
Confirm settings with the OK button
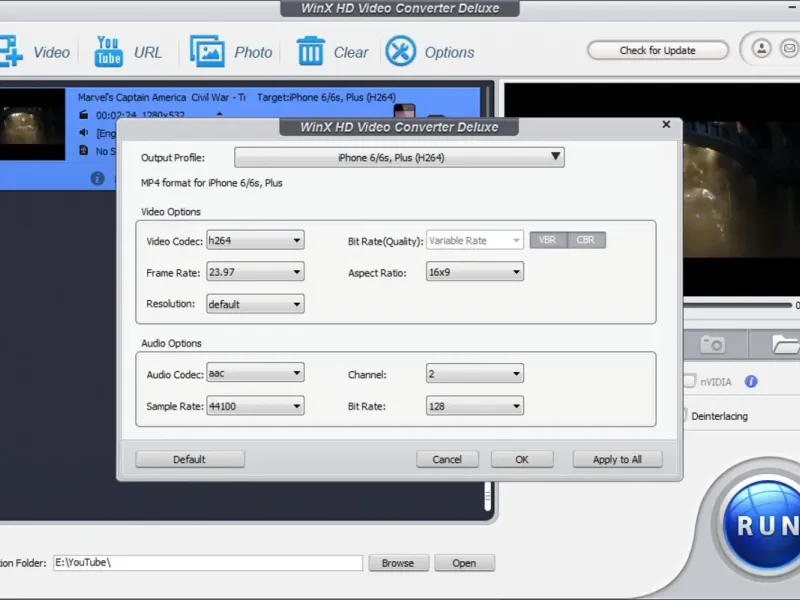point(522,459)
